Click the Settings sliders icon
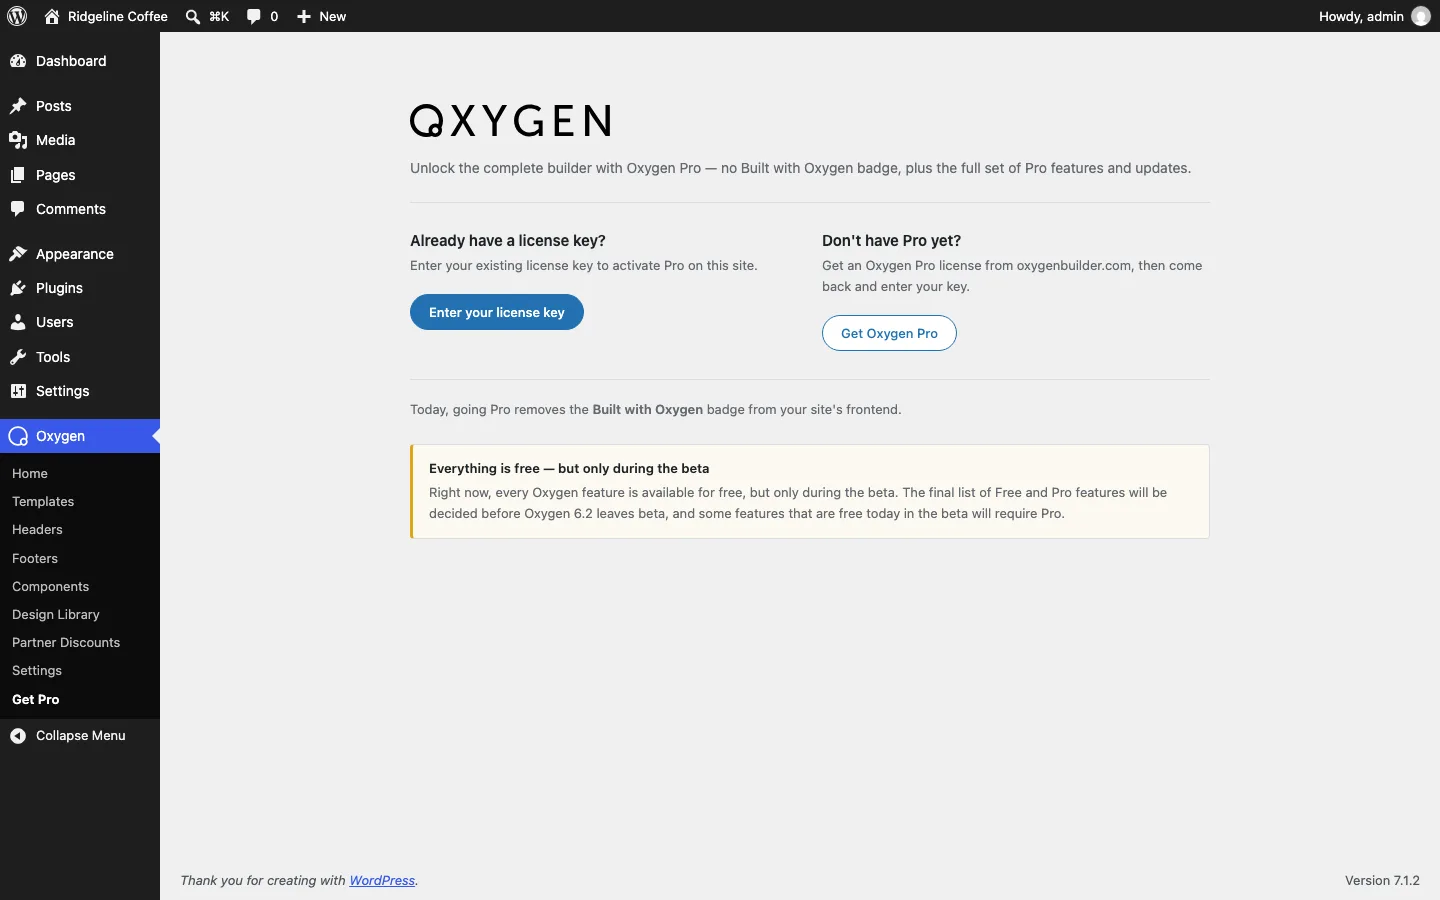The height and width of the screenshot is (900, 1440). [x=18, y=391]
